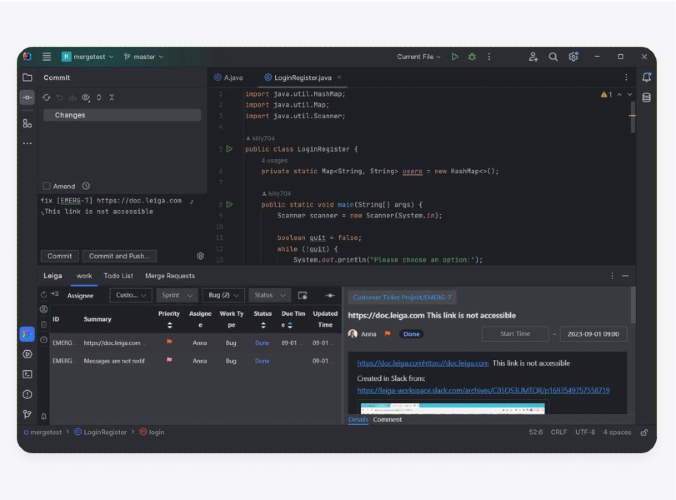Go to previous highlighted error arrow
The image size is (676, 500).
click(x=620, y=94)
